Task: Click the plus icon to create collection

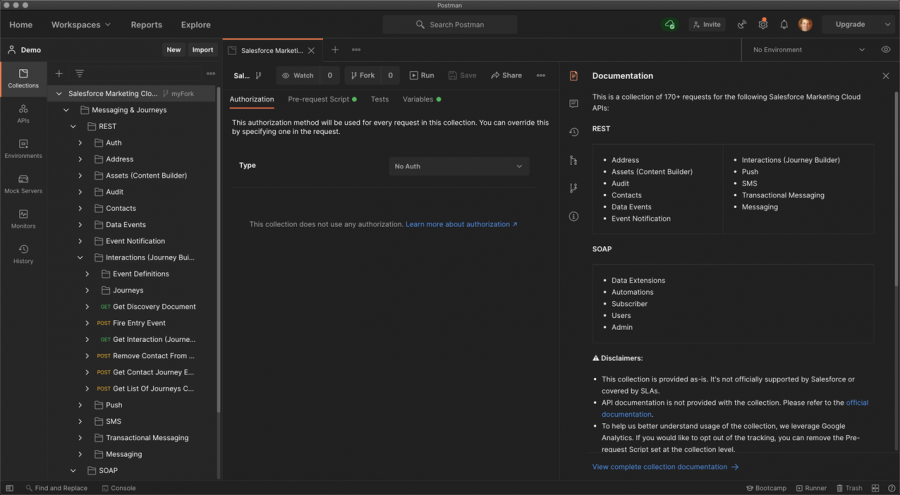Action: pyautogui.click(x=59, y=74)
